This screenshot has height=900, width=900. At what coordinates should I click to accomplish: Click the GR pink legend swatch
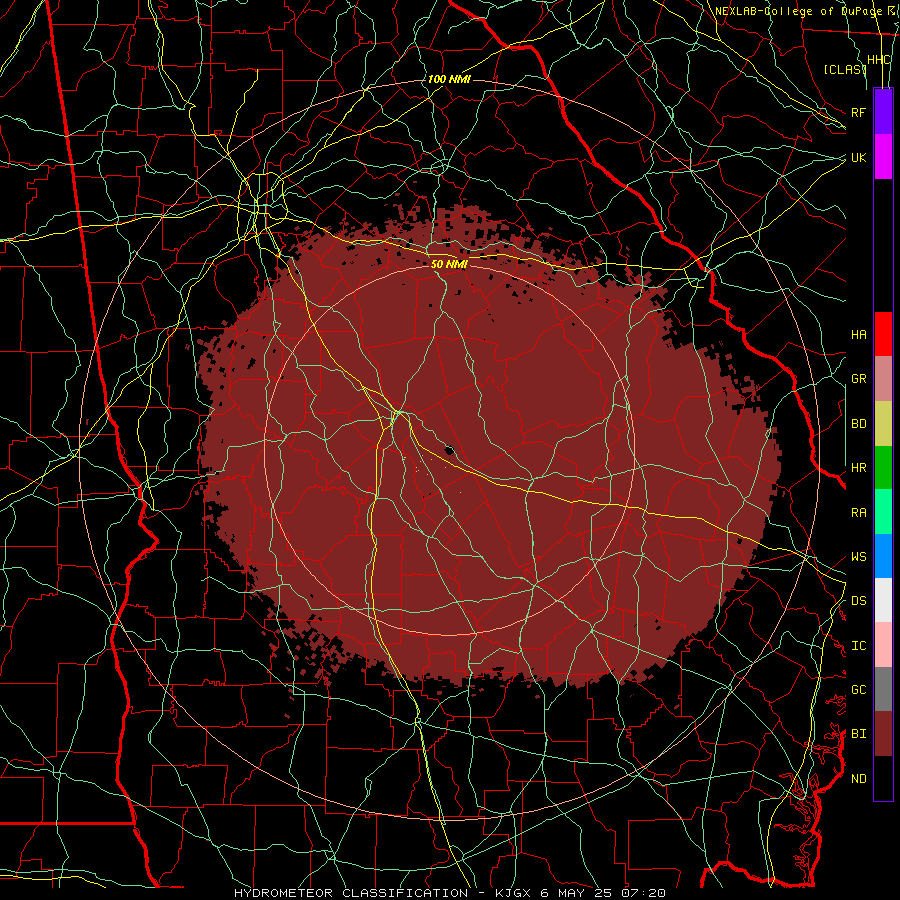883,378
